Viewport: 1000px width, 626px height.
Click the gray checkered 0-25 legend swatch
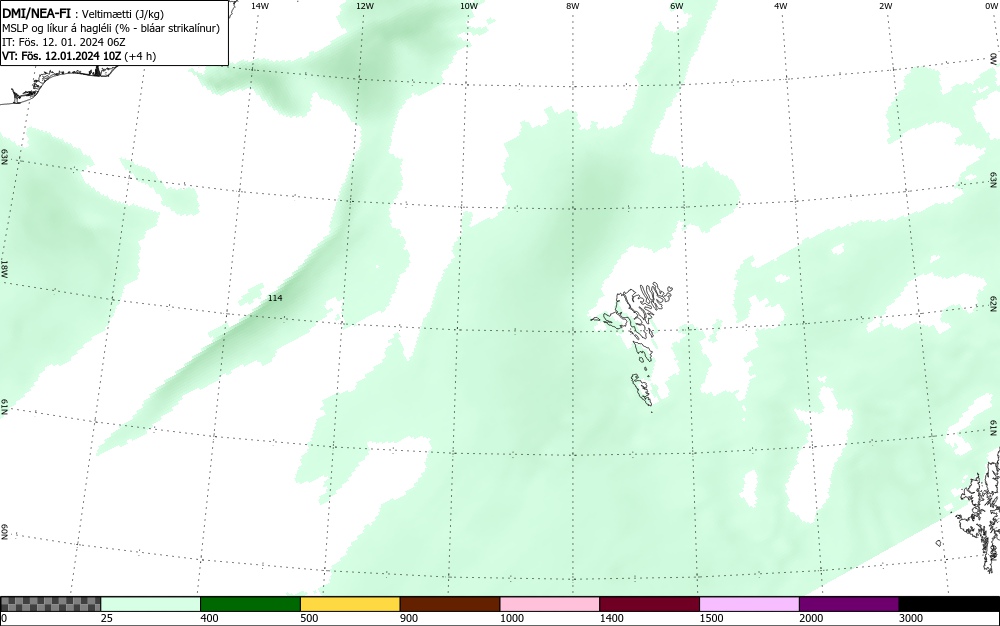(50, 604)
